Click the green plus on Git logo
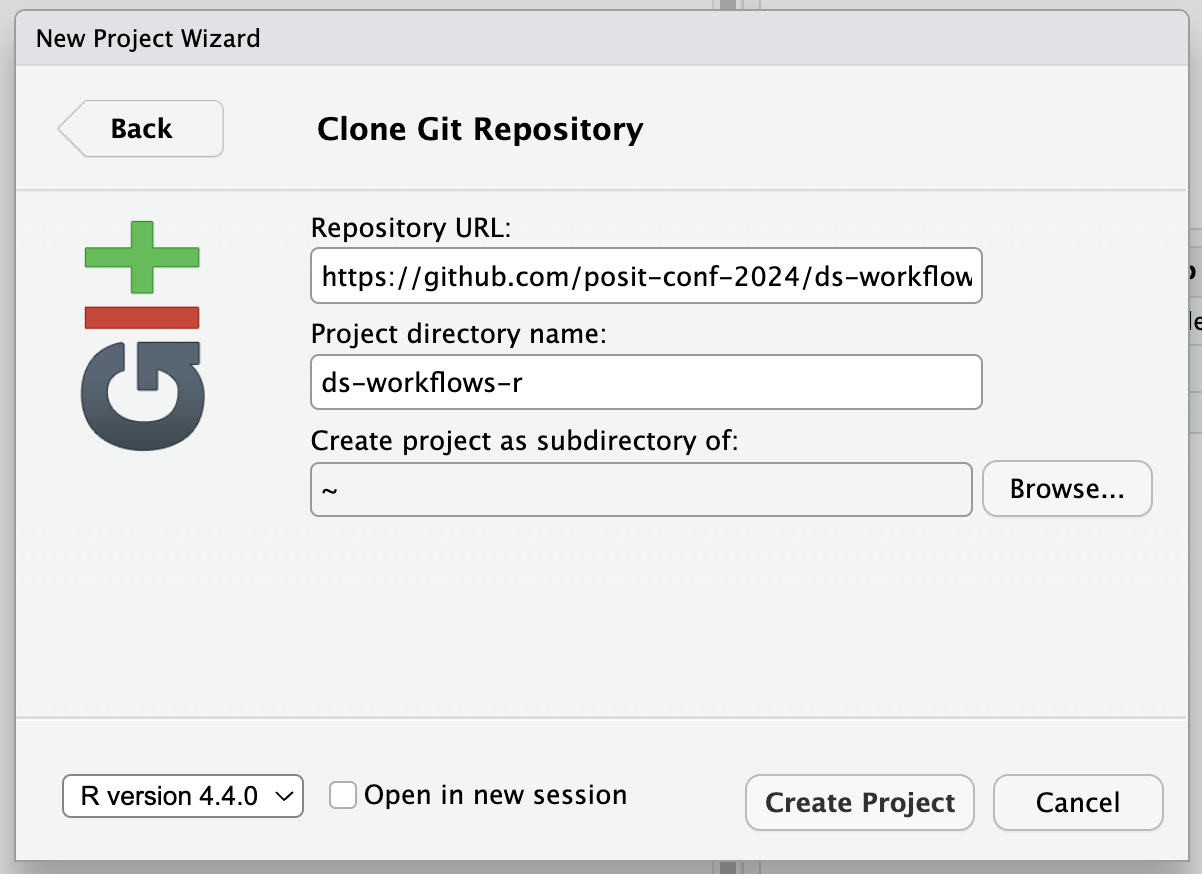This screenshot has height=874, width=1202. pyautogui.click(x=142, y=257)
